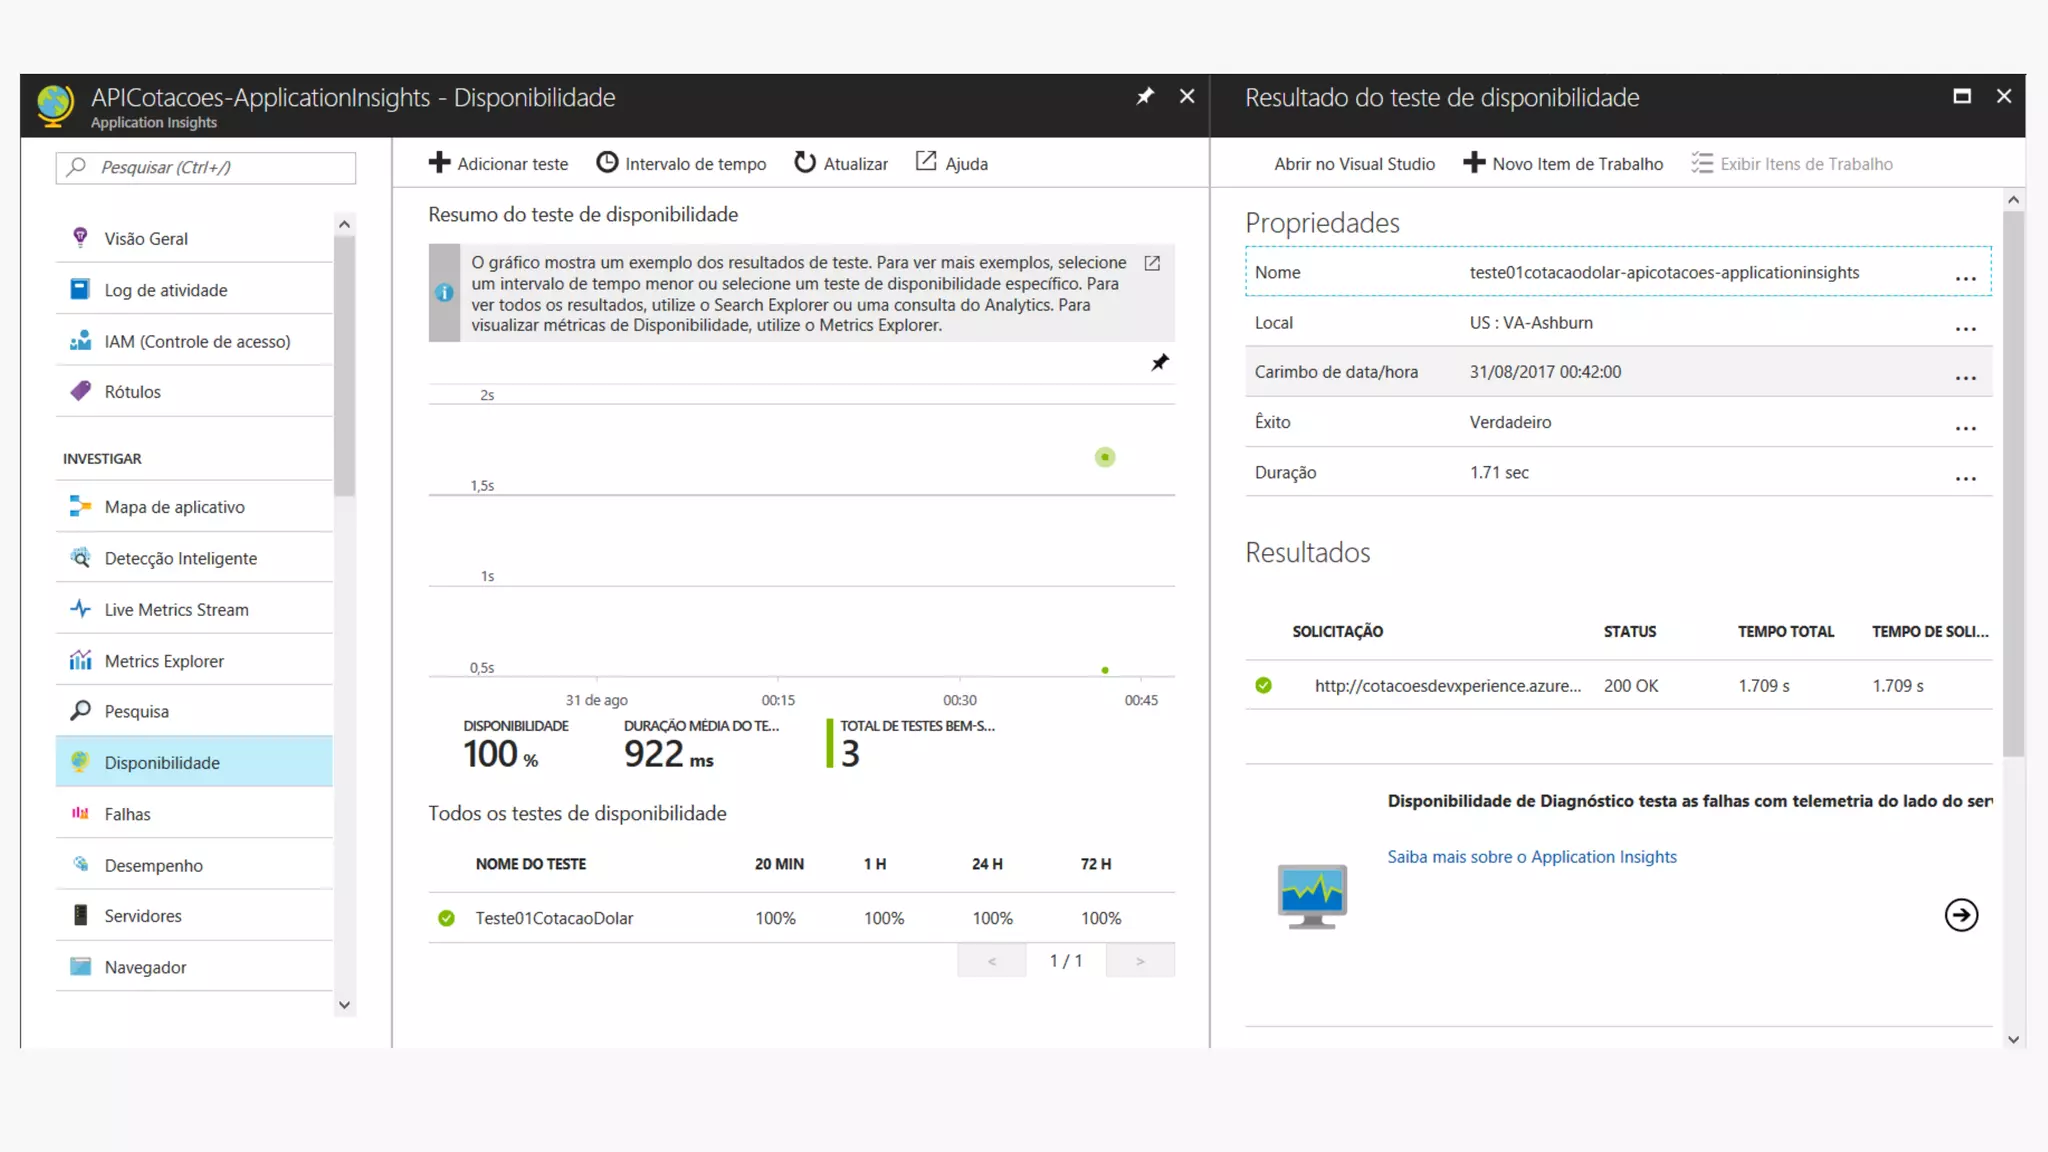Click Abrir no Visual Studio
Image resolution: width=2048 pixels, height=1152 pixels.
click(1354, 164)
